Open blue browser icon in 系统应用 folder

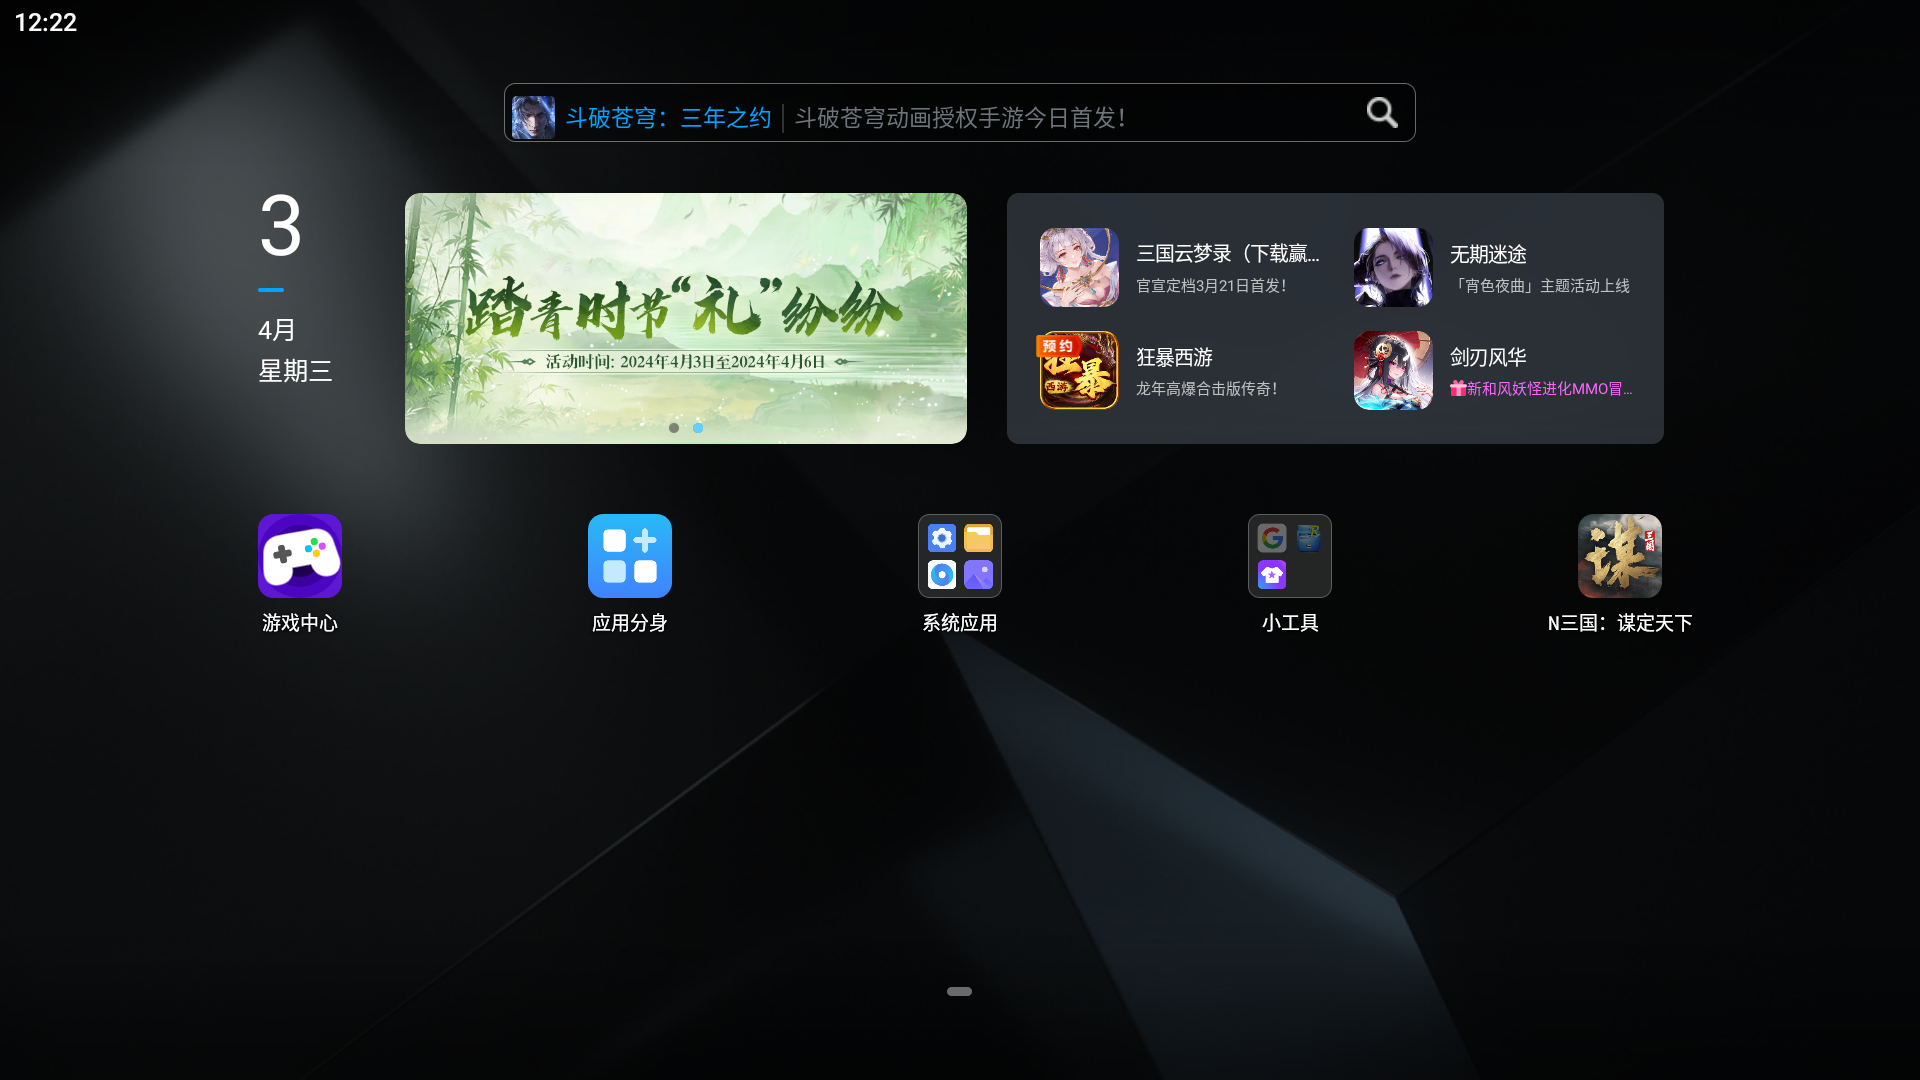click(x=942, y=574)
